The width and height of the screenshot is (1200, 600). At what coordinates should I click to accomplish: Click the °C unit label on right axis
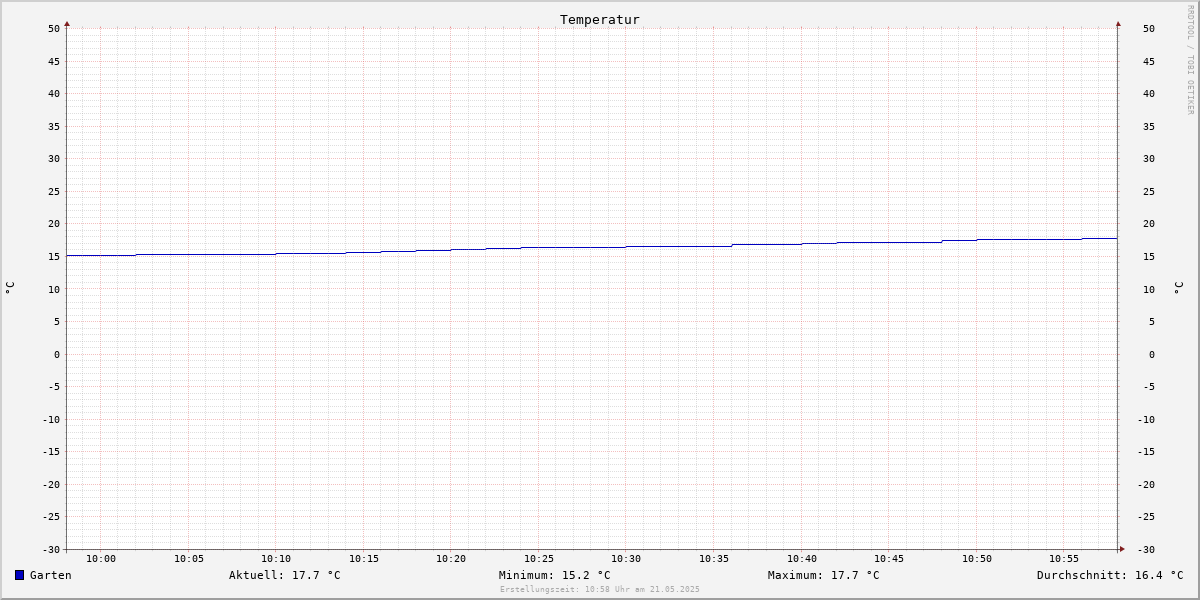click(1178, 288)
